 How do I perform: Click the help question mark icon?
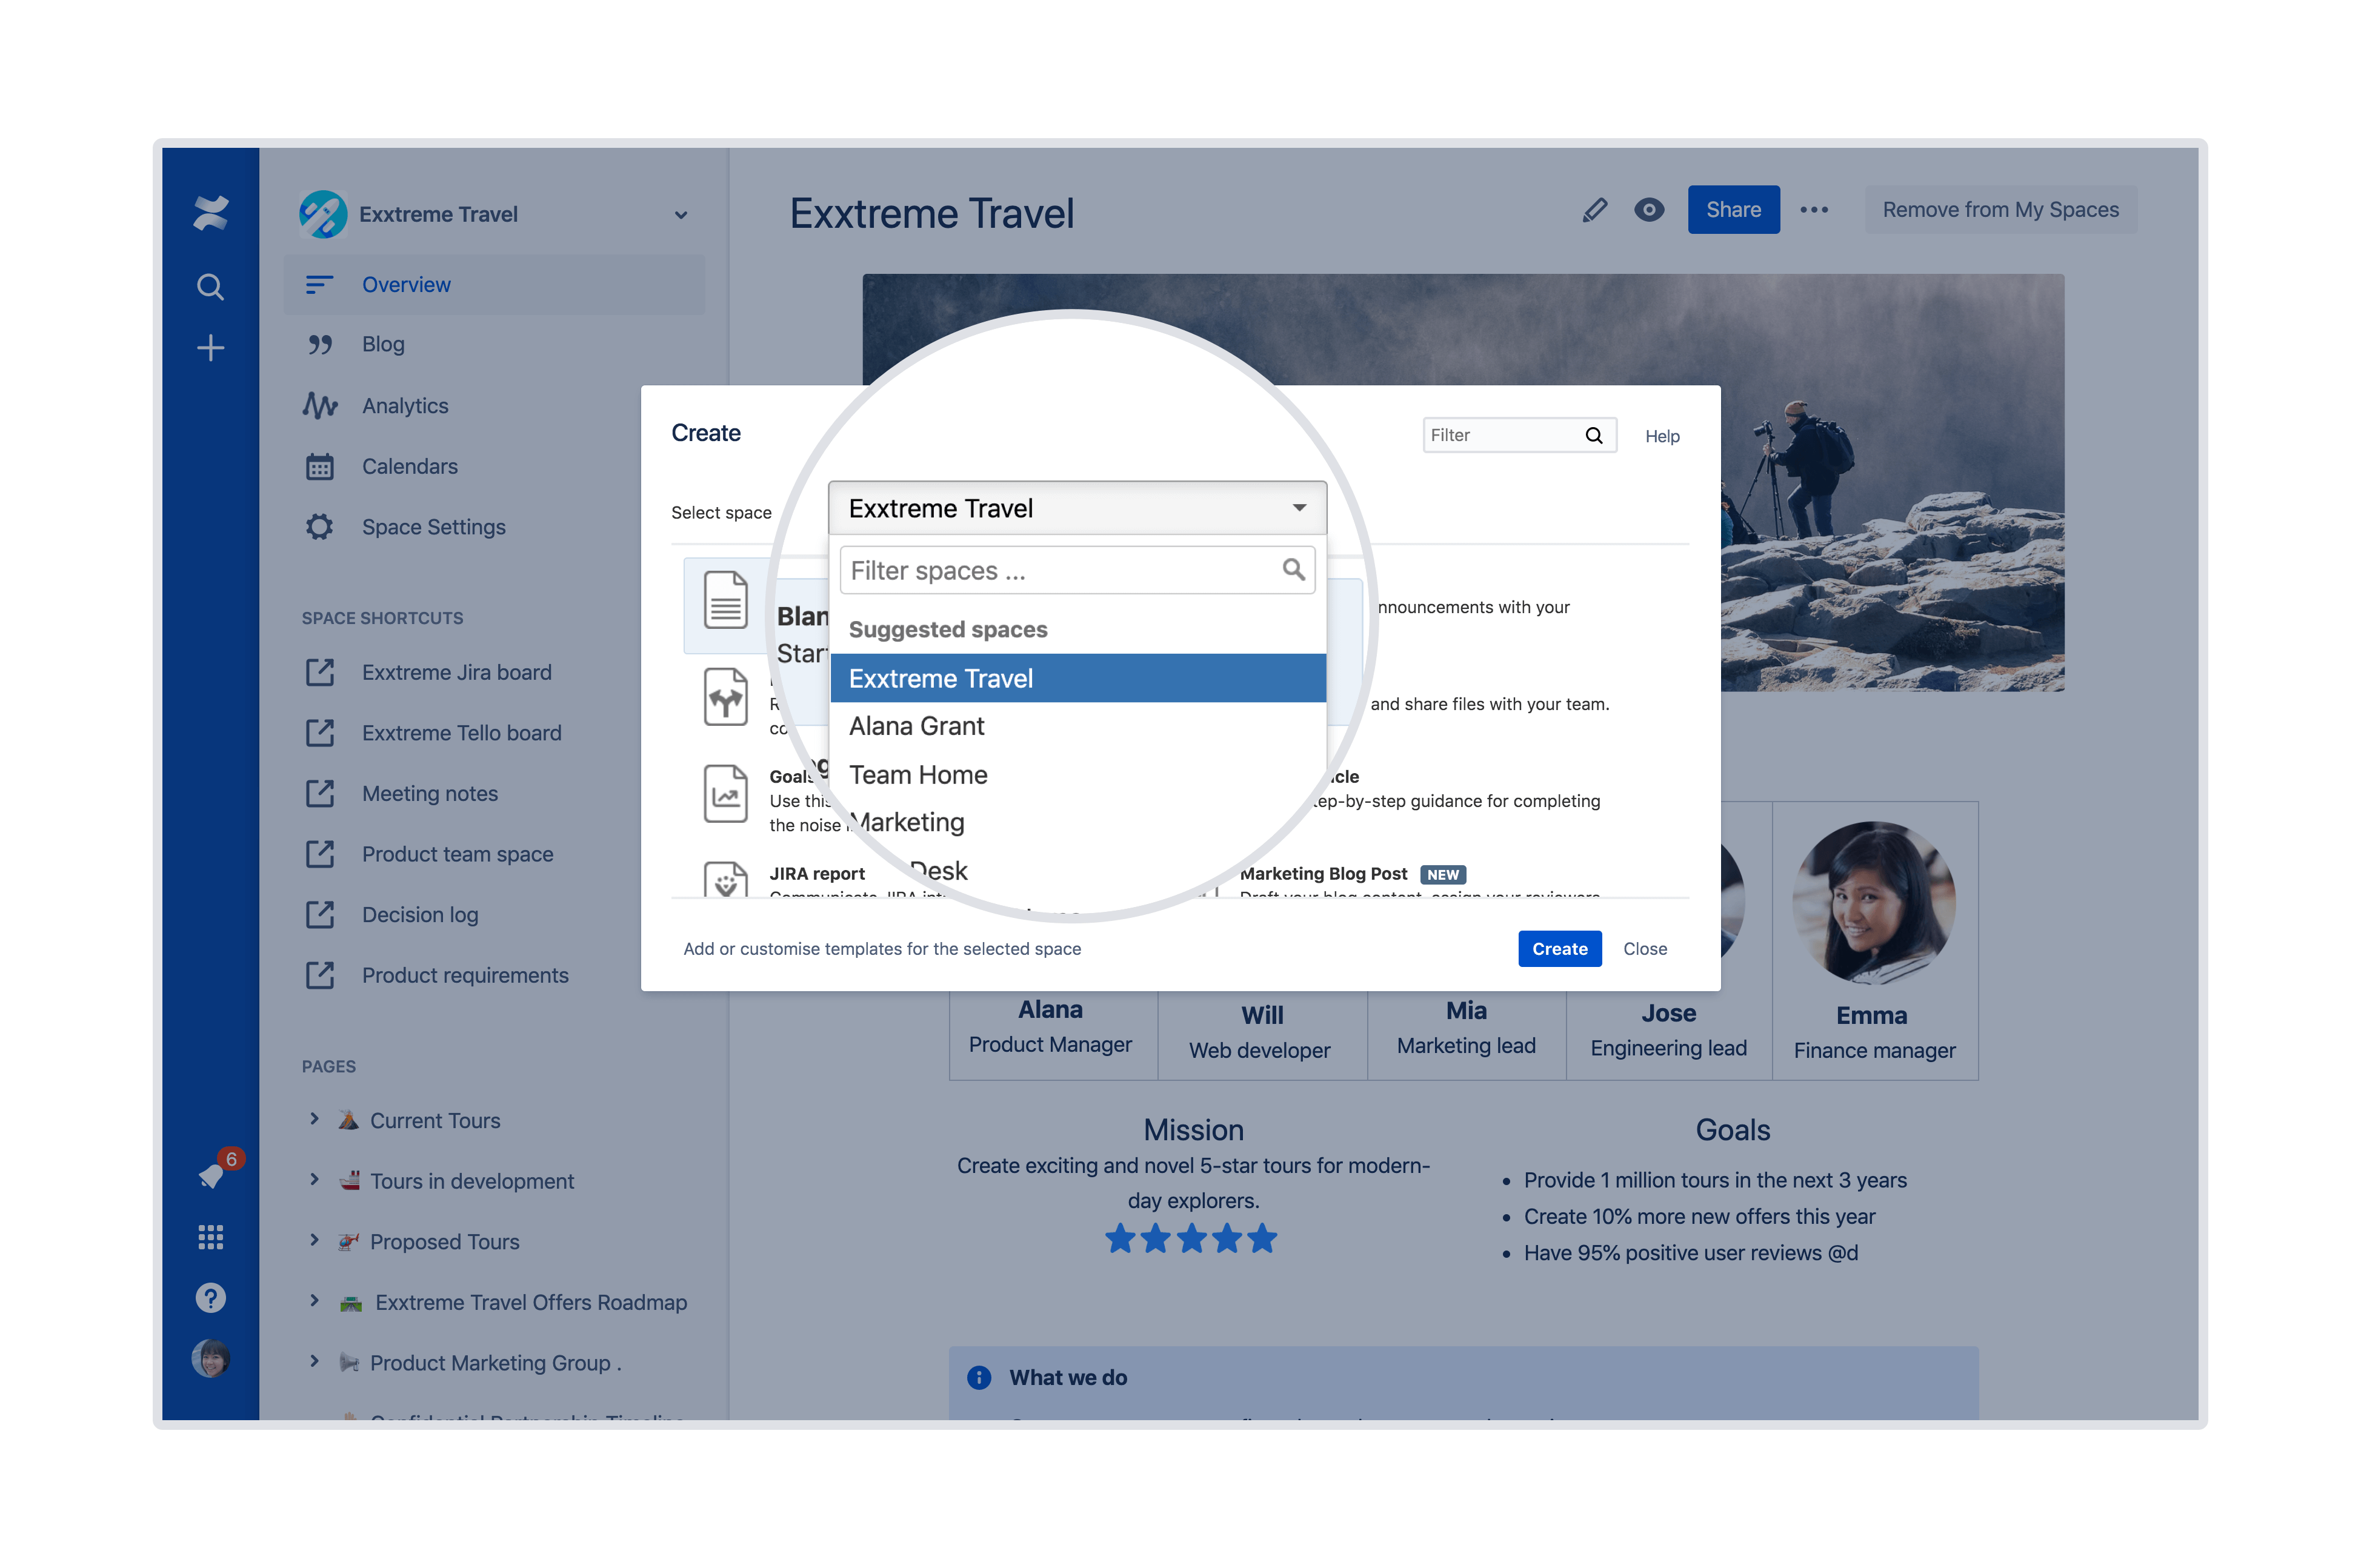coord(210,1298)
